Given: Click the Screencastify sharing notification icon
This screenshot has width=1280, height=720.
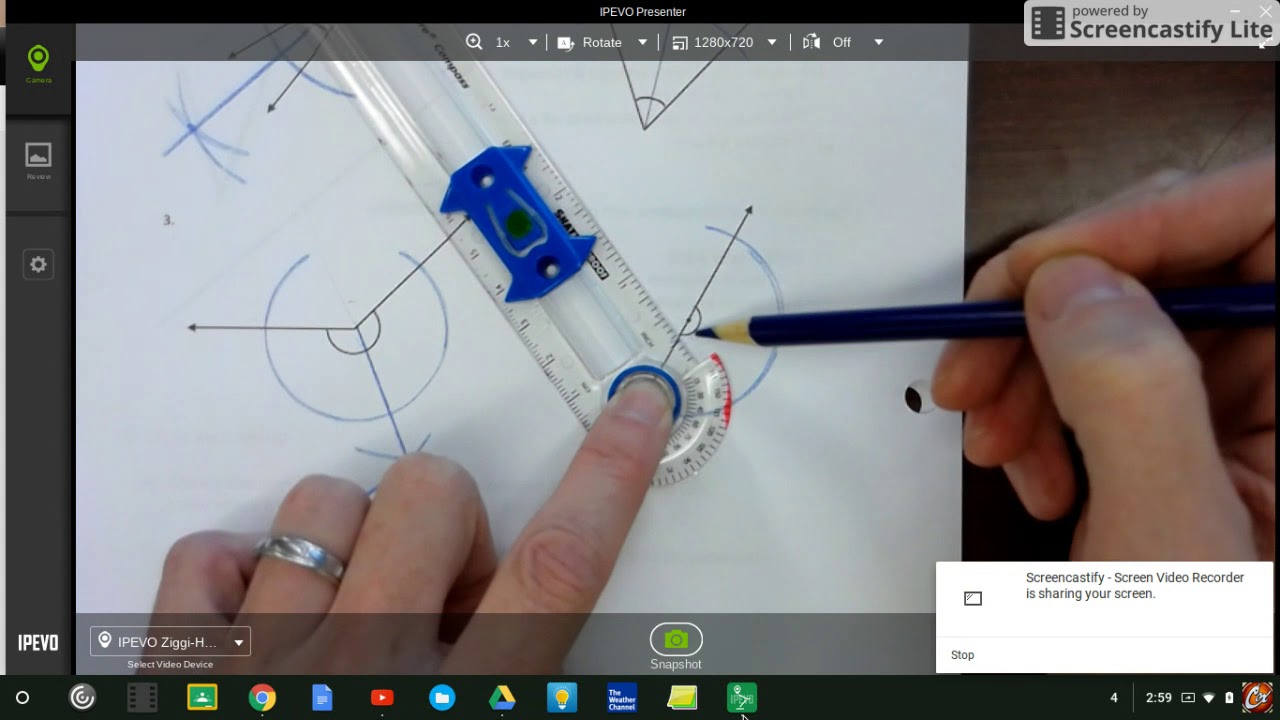Looking at the screenshot, I should point(973,598).
